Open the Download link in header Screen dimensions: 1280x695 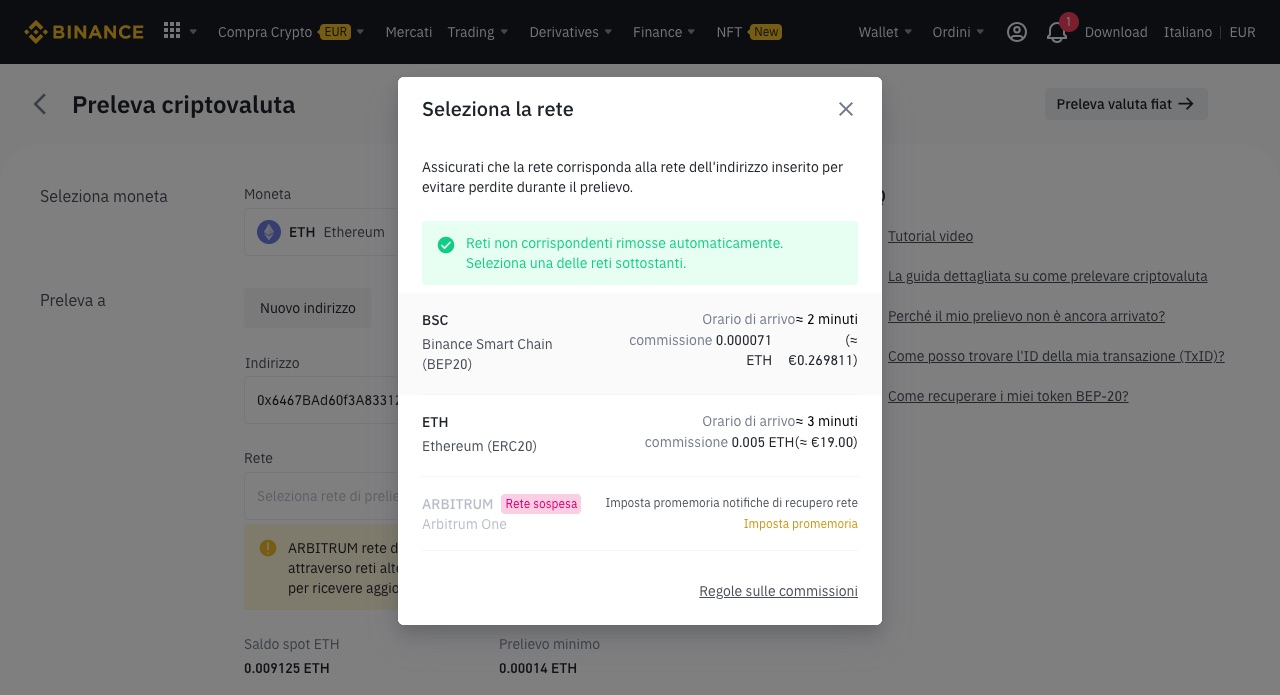(1116, 32)
